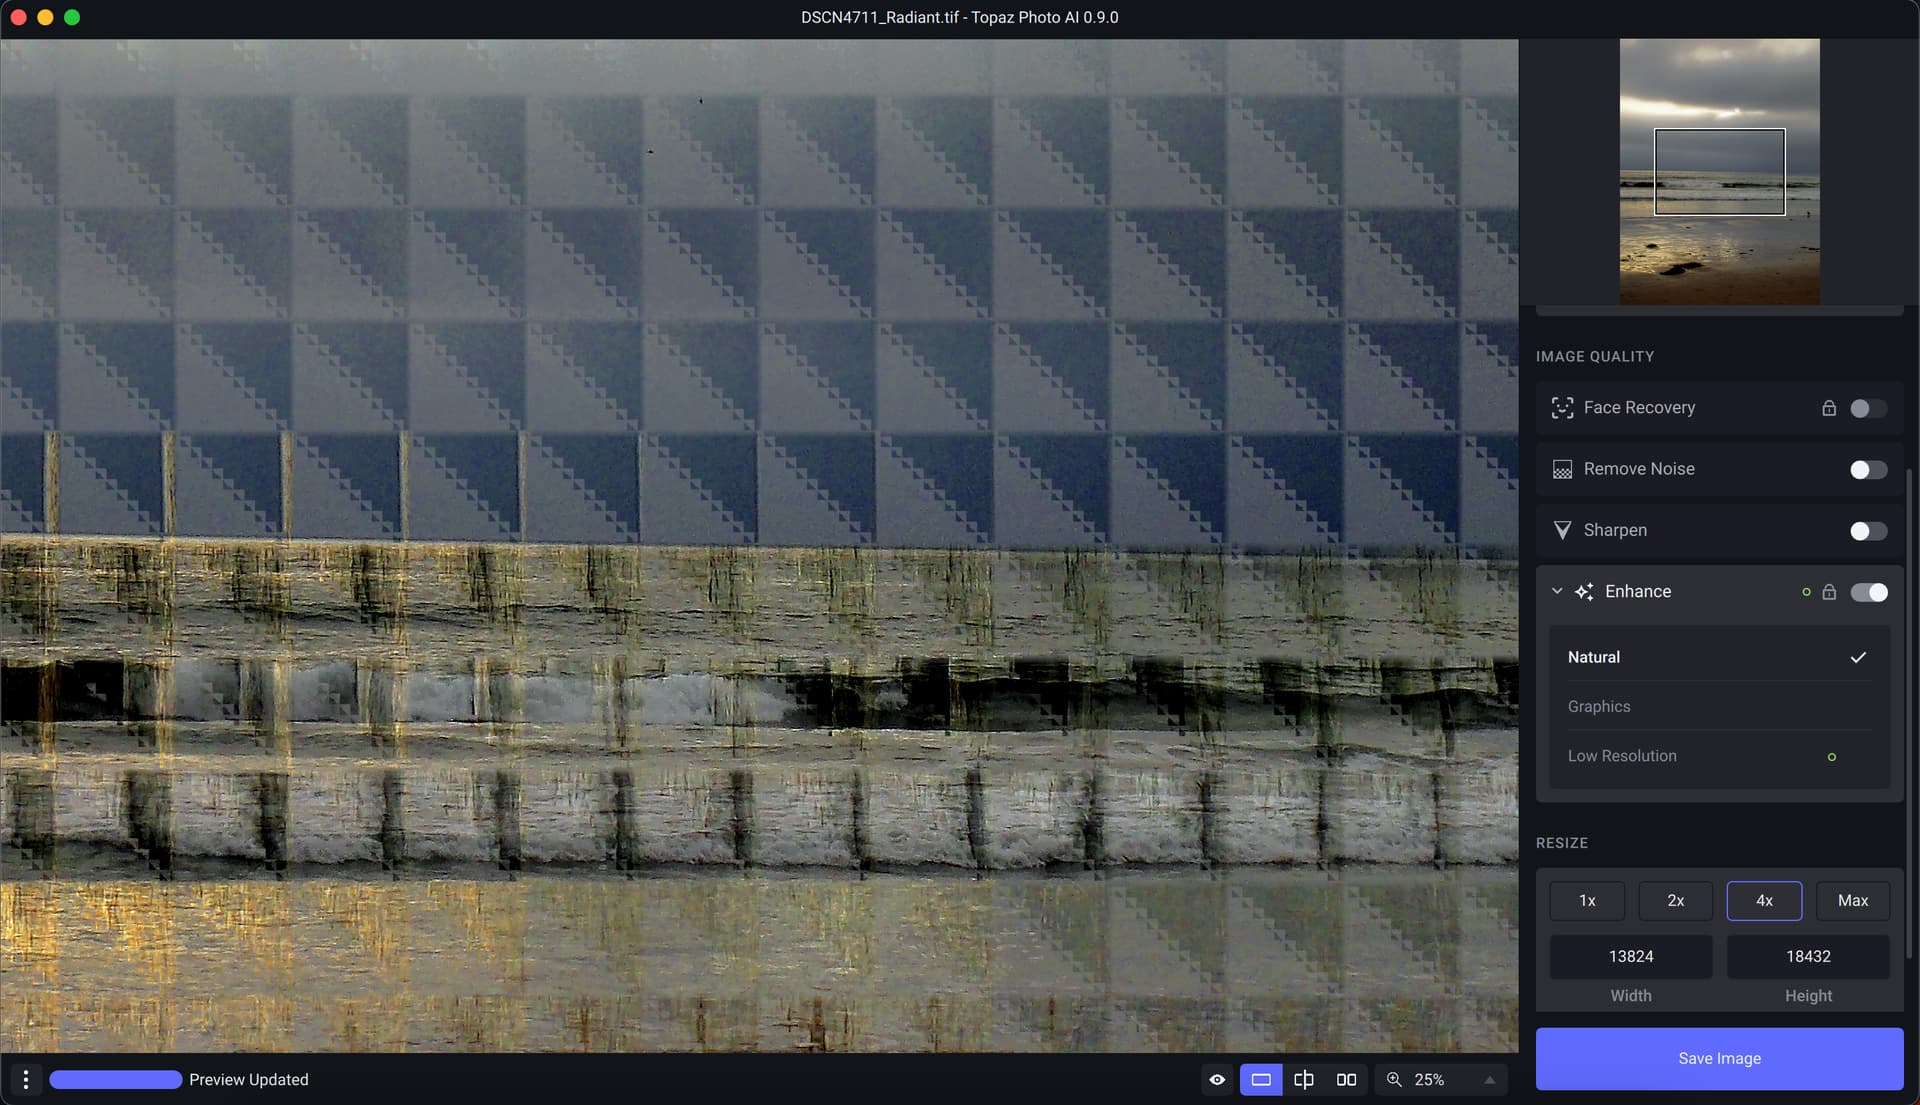This screenshot has height=1105, width=1920.
Task: Select the Max resize option
Action: (1852, 900)
